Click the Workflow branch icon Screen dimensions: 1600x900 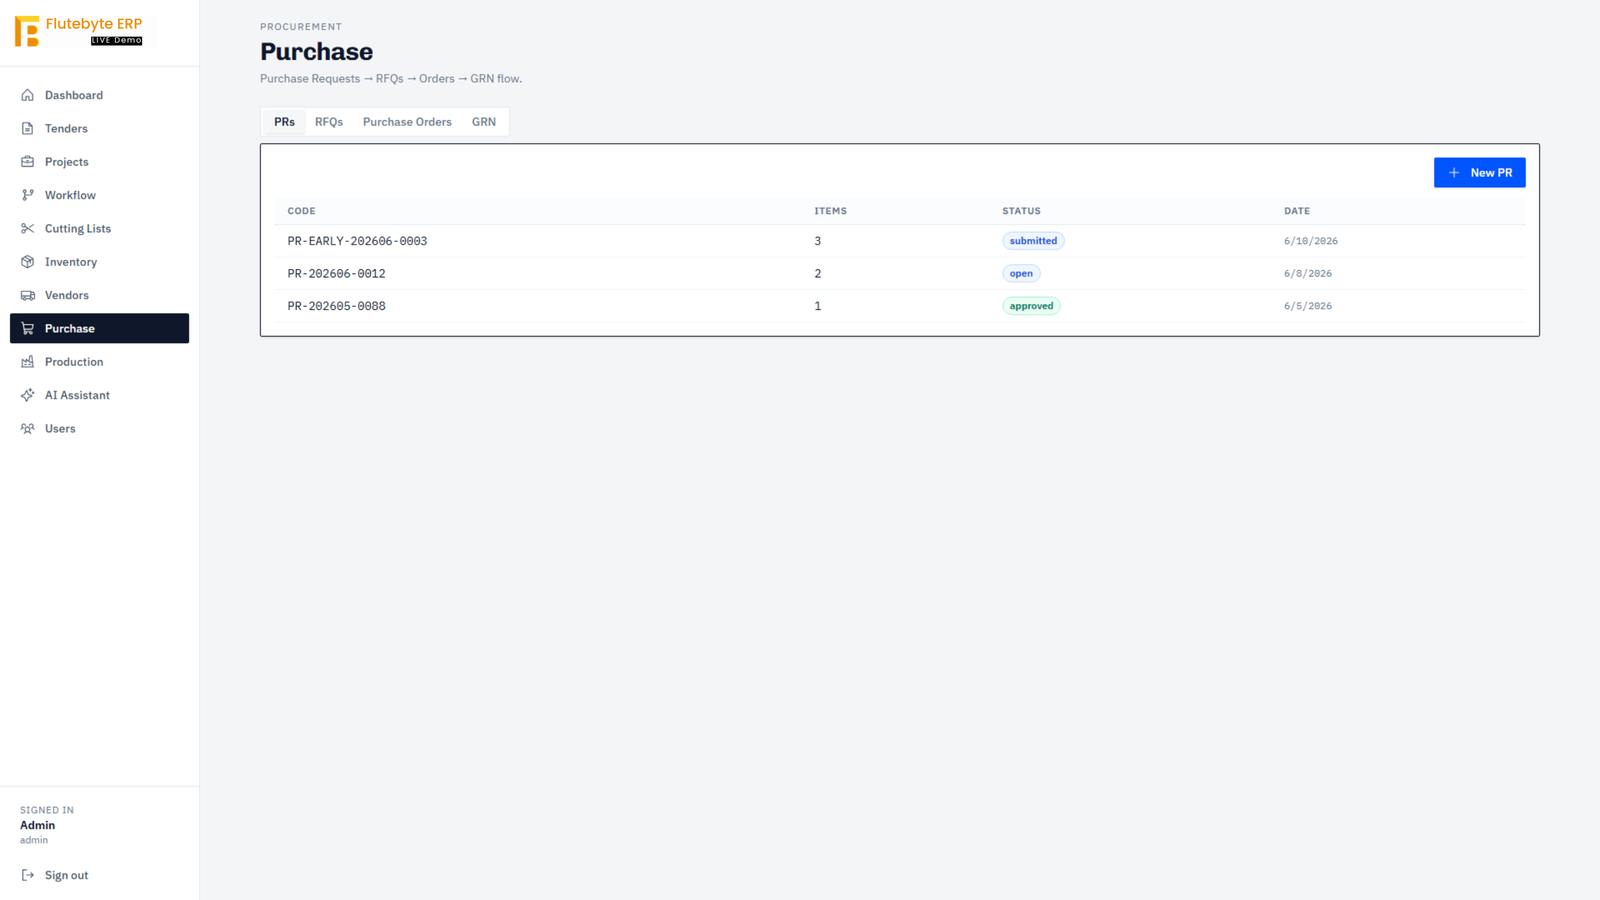pyautogui.click(x=28, y=195)
